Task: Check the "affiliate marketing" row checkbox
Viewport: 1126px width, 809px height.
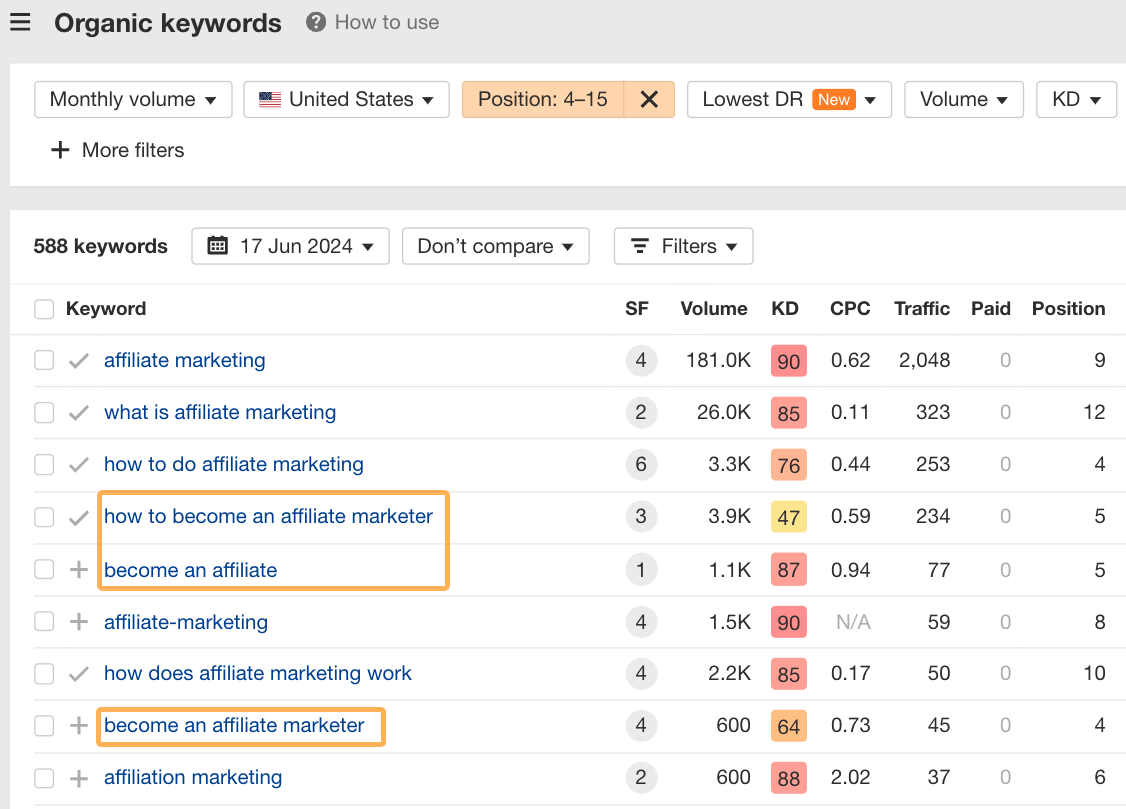Action: pyautogui.click(x=44, y=361)
